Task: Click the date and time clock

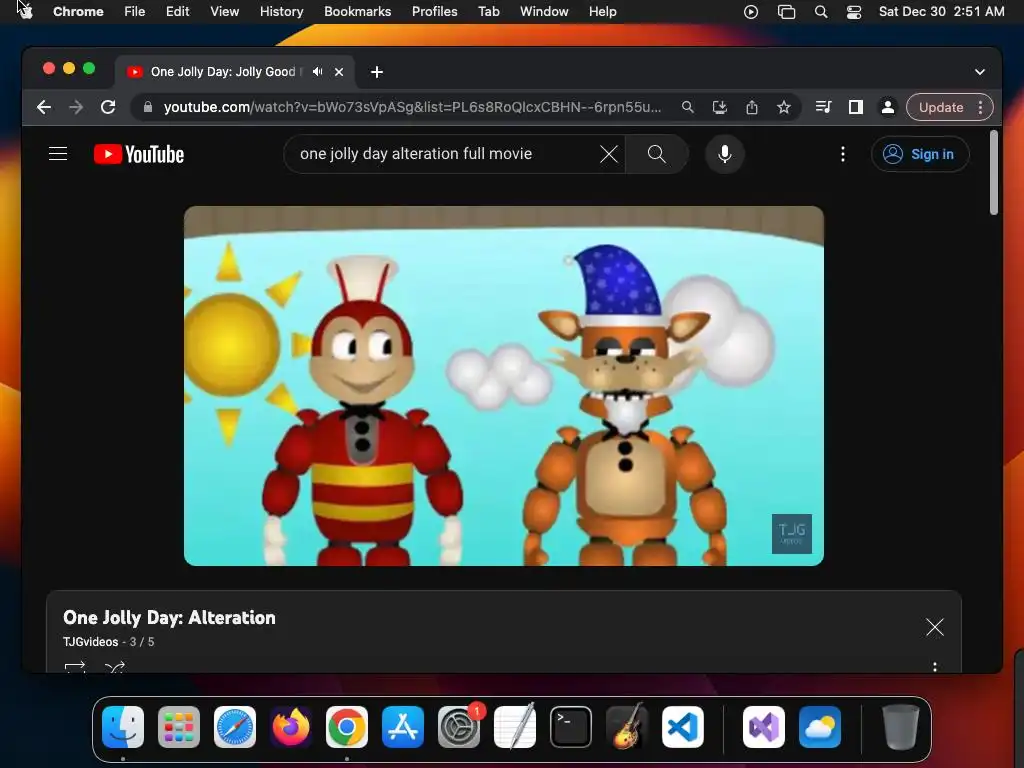Action: coord(941,12)
